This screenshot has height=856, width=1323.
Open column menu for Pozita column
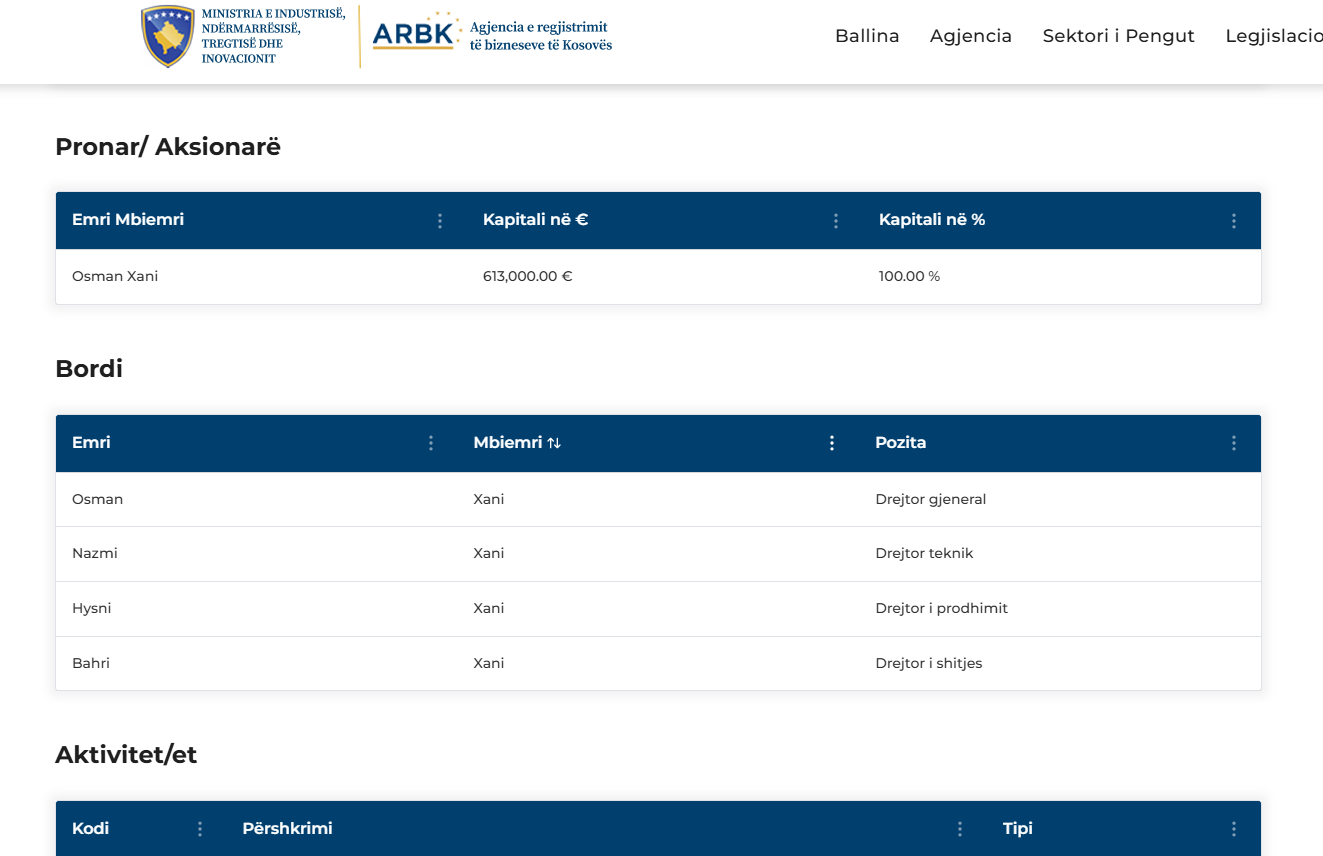[1233, 443]
